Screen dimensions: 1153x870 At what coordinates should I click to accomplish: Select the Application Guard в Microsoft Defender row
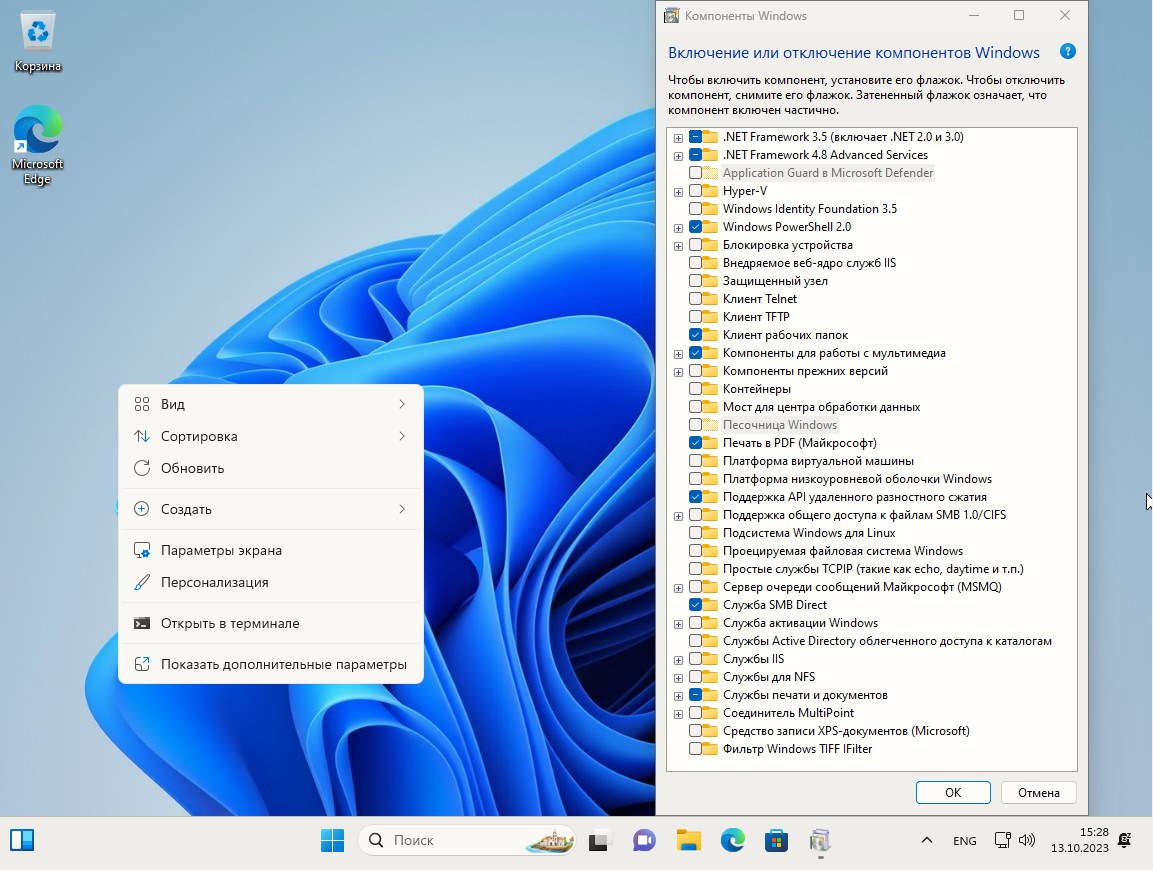[x=827, y=173]
